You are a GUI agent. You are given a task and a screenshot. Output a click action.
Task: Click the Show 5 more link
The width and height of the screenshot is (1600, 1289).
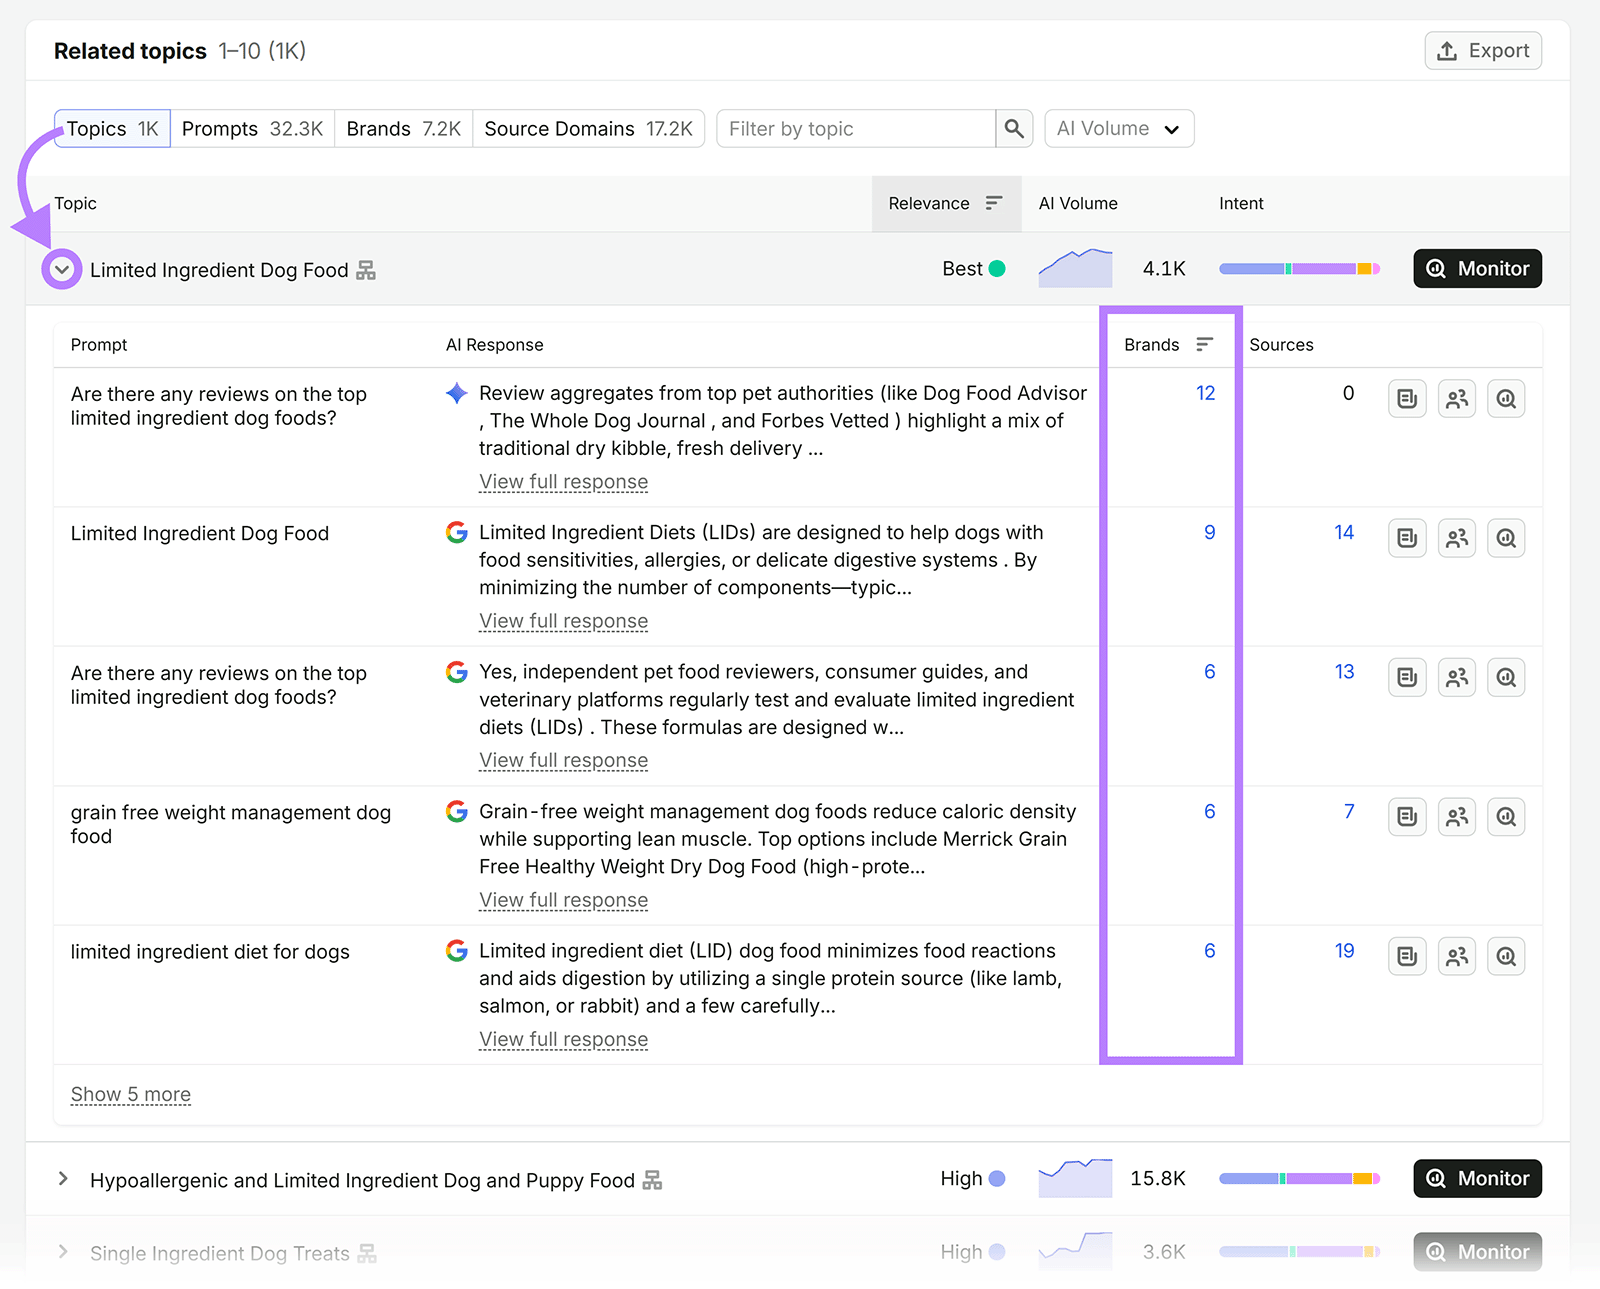coord(131,1094)
